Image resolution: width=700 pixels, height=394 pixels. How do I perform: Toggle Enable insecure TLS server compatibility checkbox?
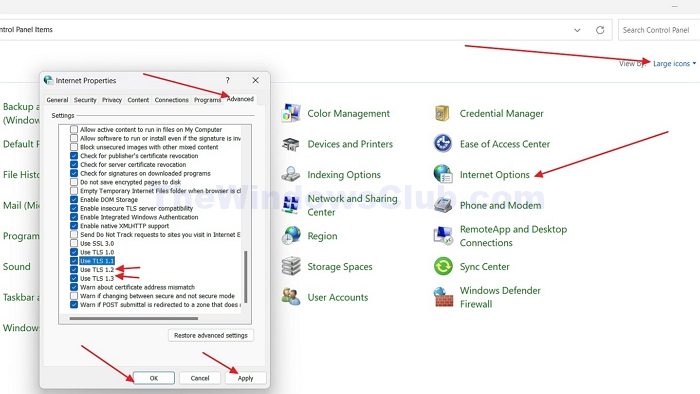(74, 208)
